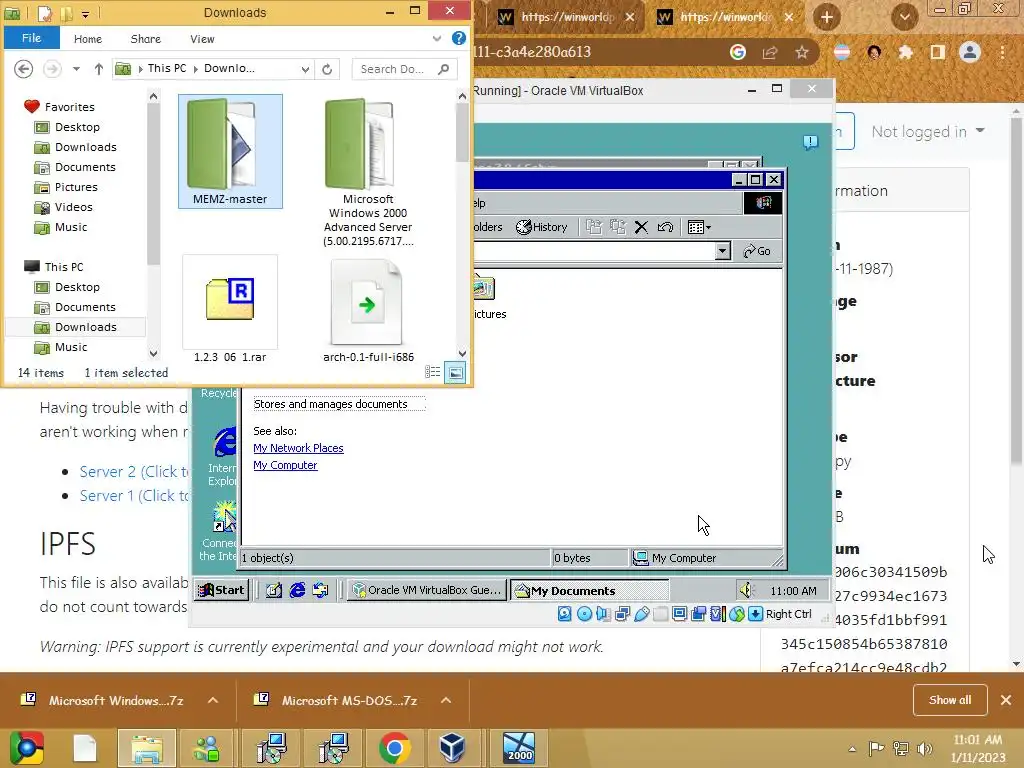Open Chrome extensions puzzle icon
Image resolution: width=1024 pixels, height=768 pixels.
click(905, 52)
